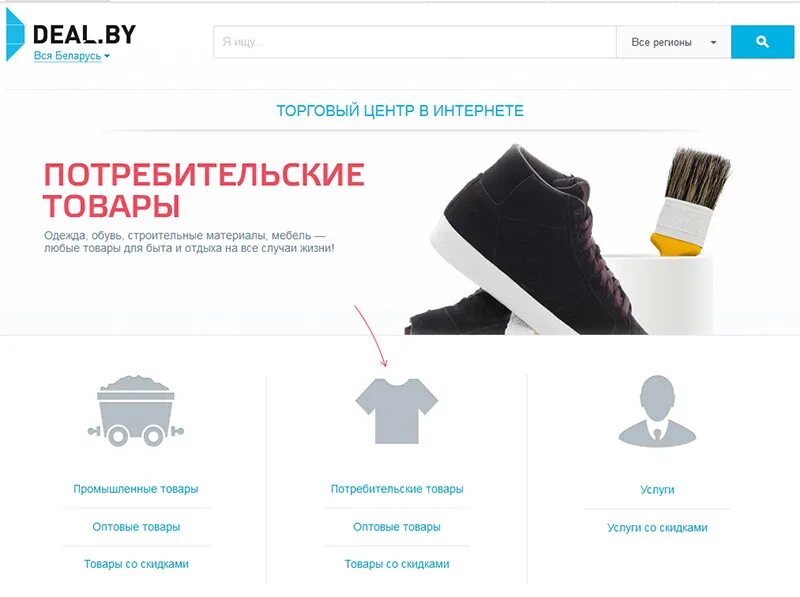Open the Все регионы dropdown
Image resolution: width=800 pixels, height=597 pixels.
click(673, 42)
